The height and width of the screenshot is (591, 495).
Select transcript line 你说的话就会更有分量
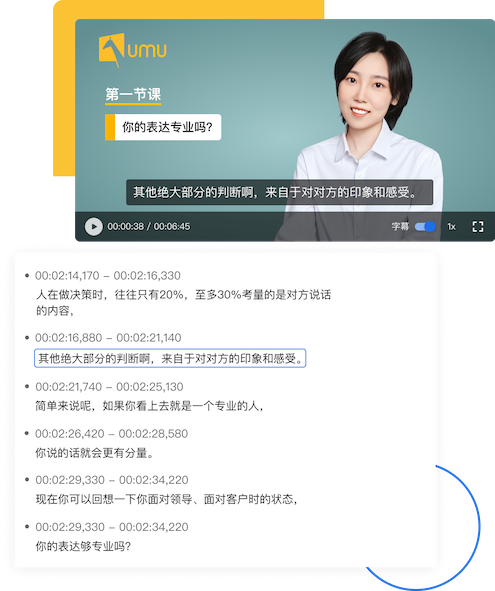pyautogui.click(x=94, y=453)
